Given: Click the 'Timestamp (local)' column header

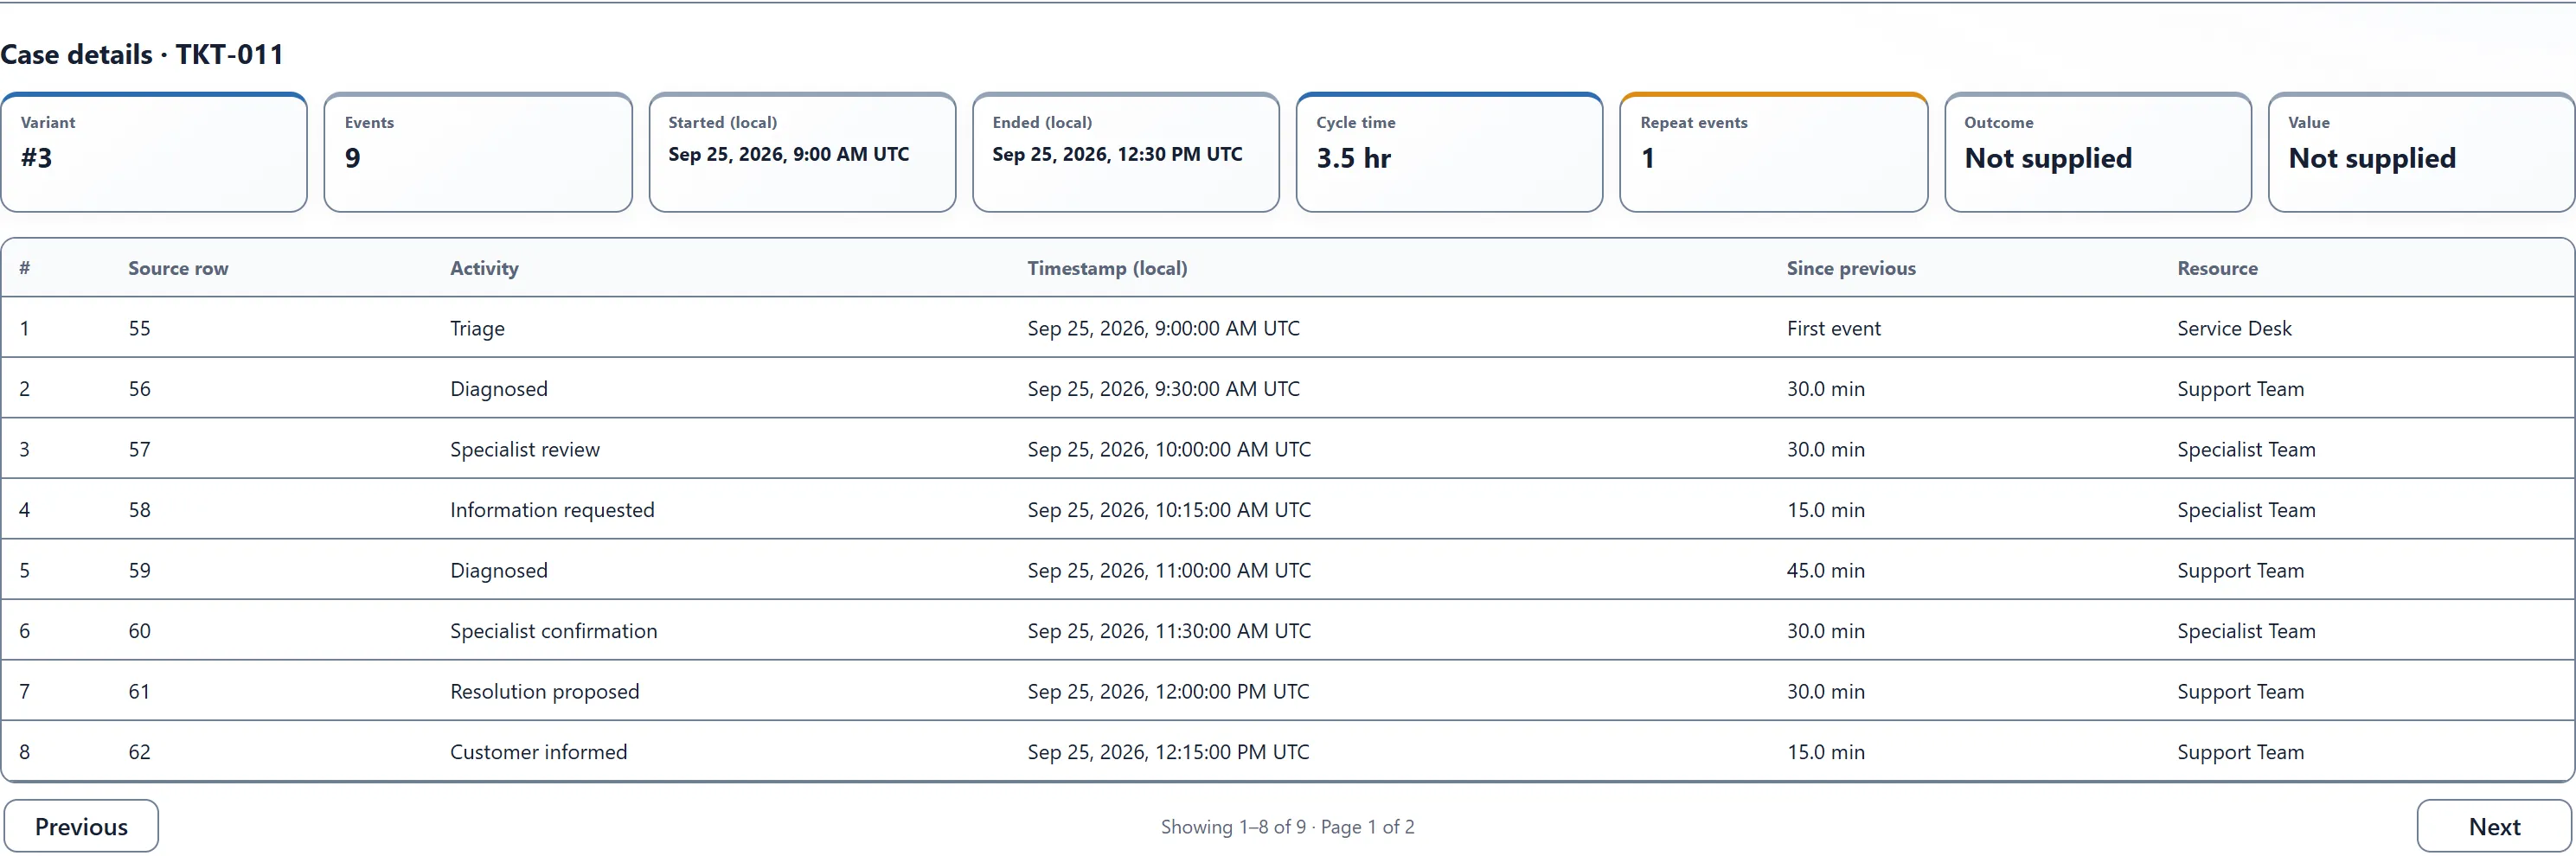Looking at the screenshot, I should (1107, 268).
